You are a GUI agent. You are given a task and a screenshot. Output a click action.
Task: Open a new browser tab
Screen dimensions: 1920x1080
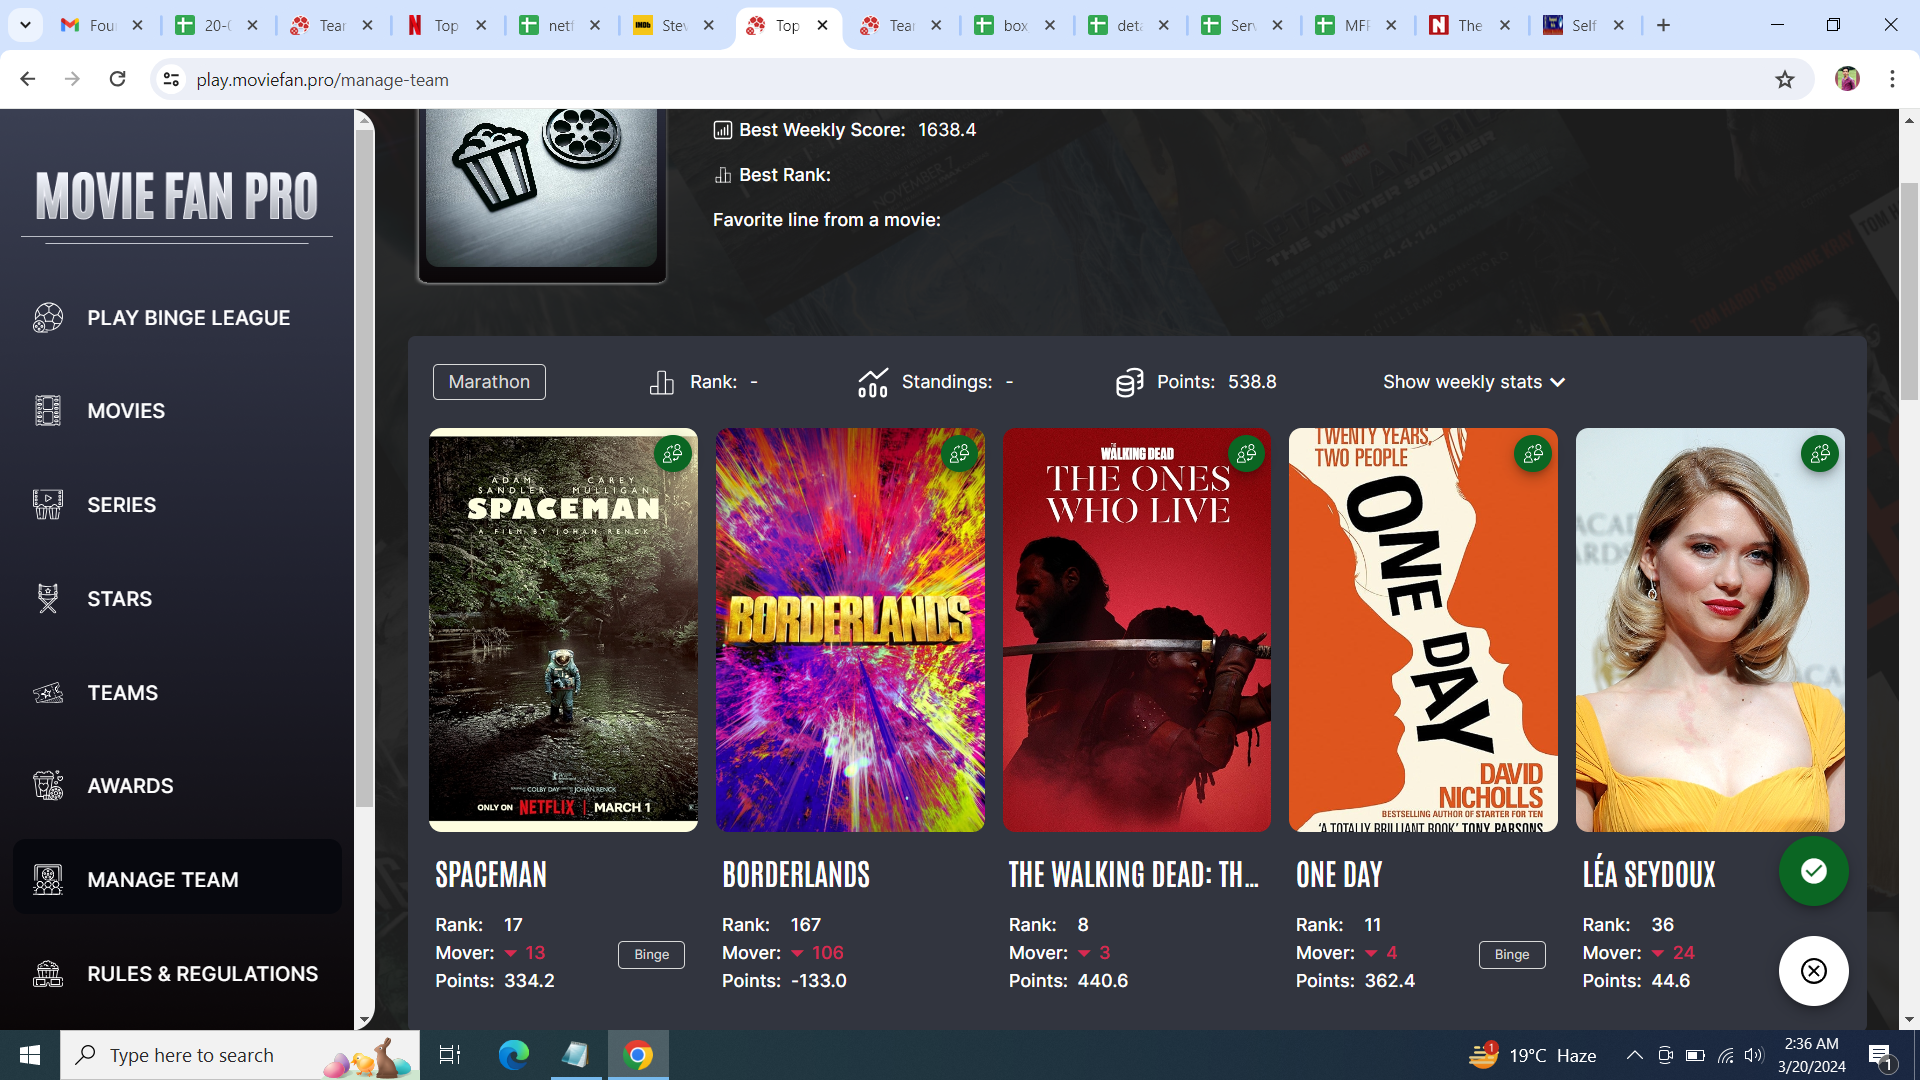(1663, 25)
